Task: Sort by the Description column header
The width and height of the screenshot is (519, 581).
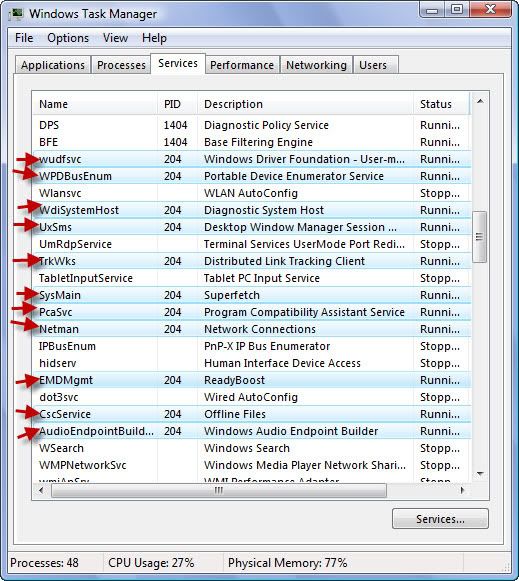Action: [x=305, y=104]
